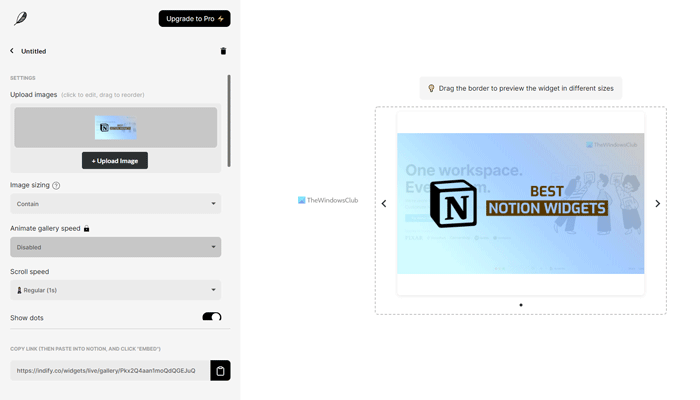Click the gallery pagination dot
Screen dimensions: 700x400
click(521, 305)
